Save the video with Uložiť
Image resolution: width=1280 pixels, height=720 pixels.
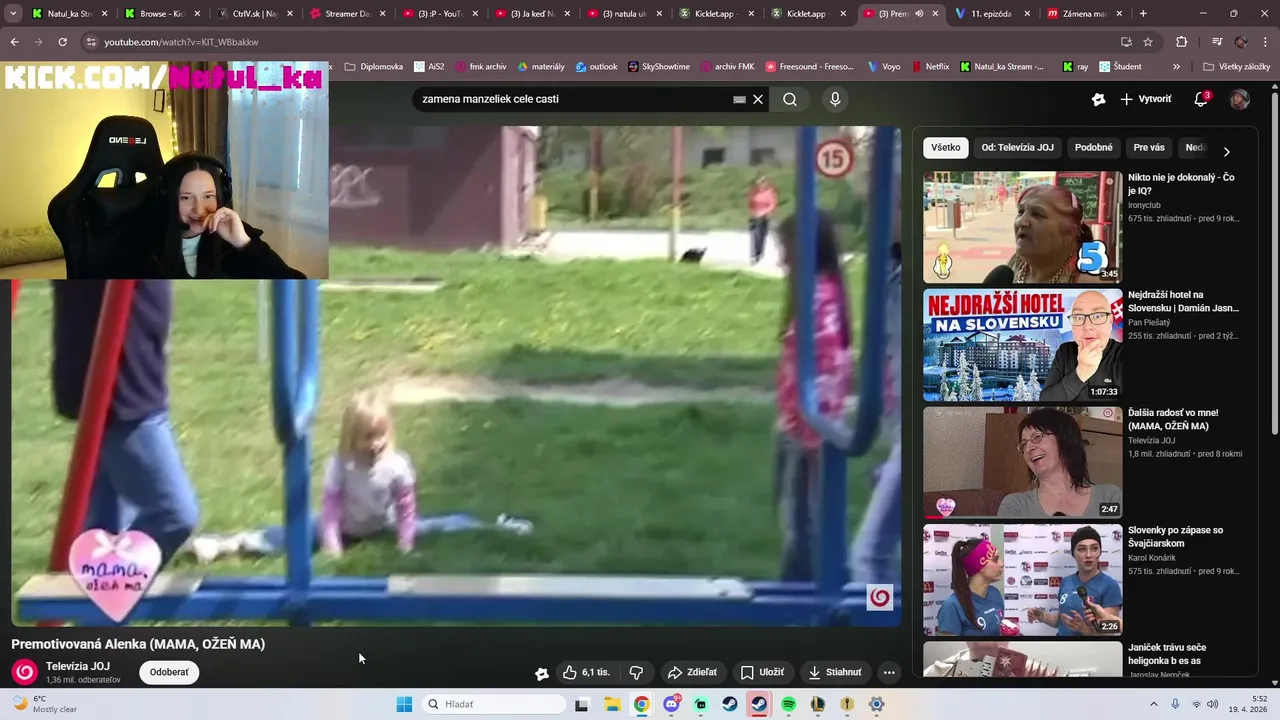pyautogui.click(x=762, y=672)
